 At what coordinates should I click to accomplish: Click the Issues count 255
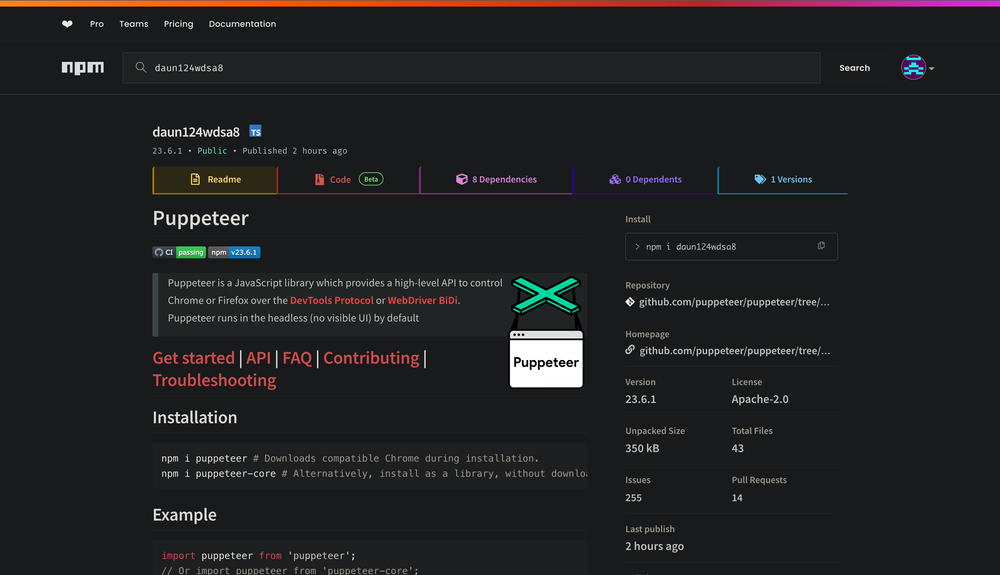[633, 498]
